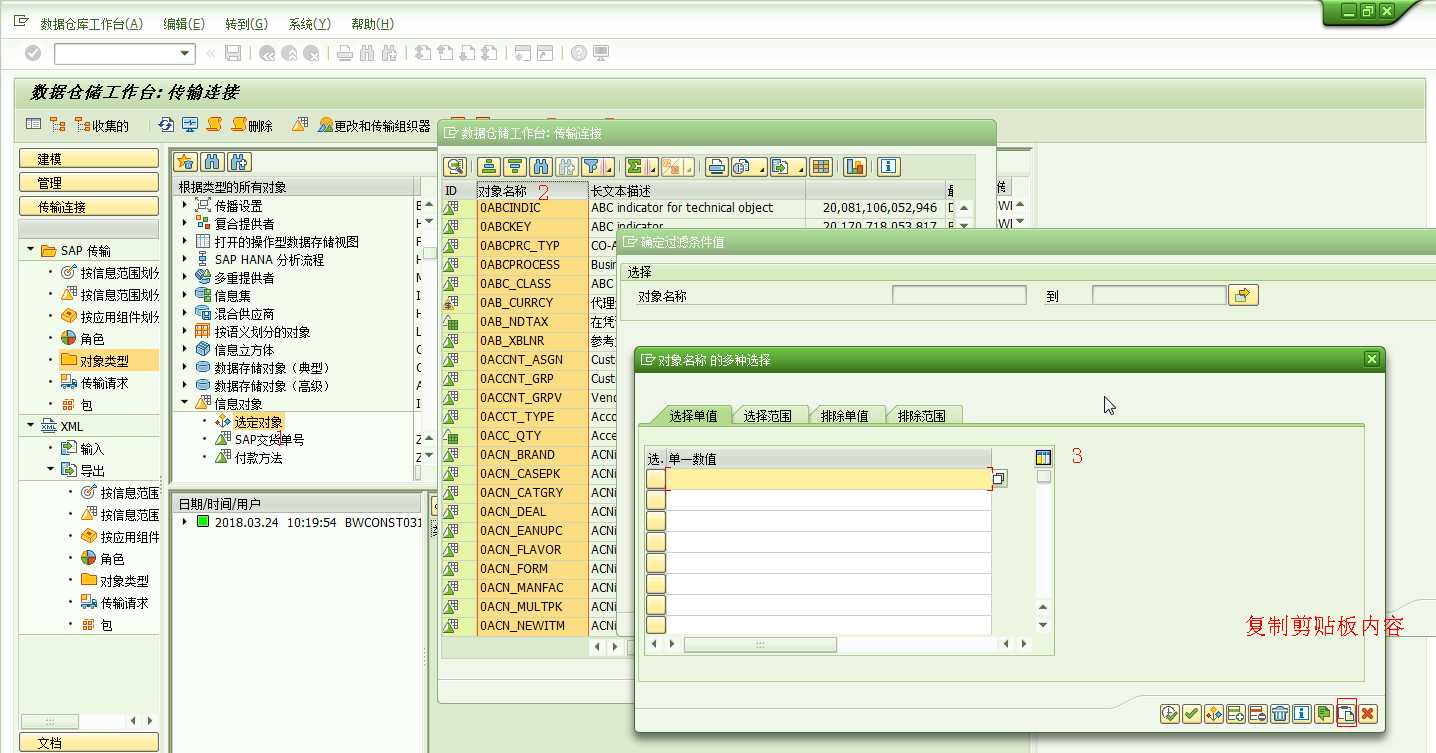Click the 文档 button at bottom left
The height and width of the screenshot is (753, 1436).
tap(89, 743)
